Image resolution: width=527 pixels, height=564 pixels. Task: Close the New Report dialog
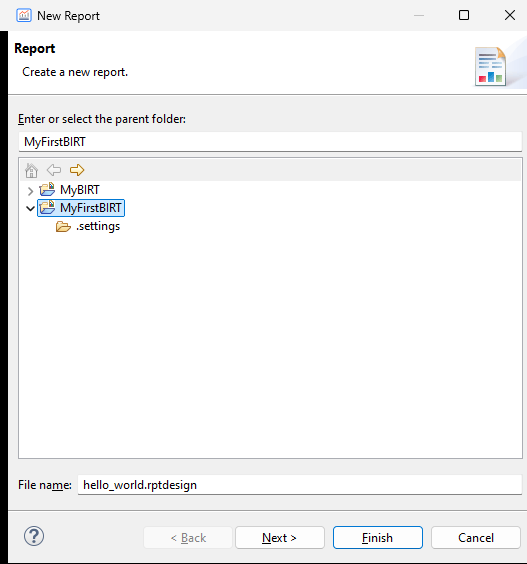coord(510,15)
